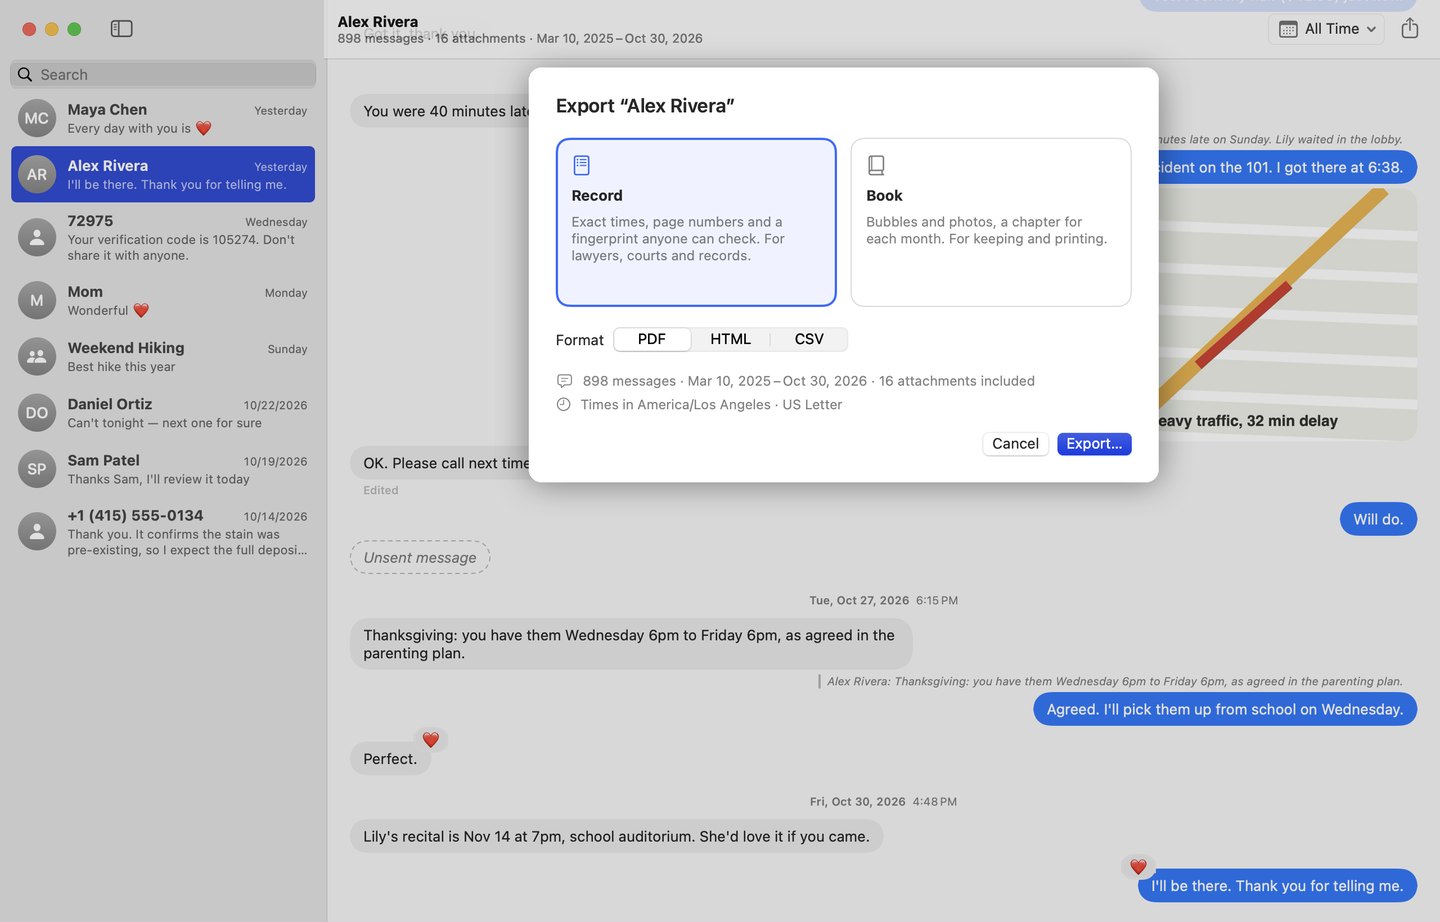Click the avatar for 72975 sender
The height and width of the screenshot is (922, 1440).
click(x=37, y=237)
